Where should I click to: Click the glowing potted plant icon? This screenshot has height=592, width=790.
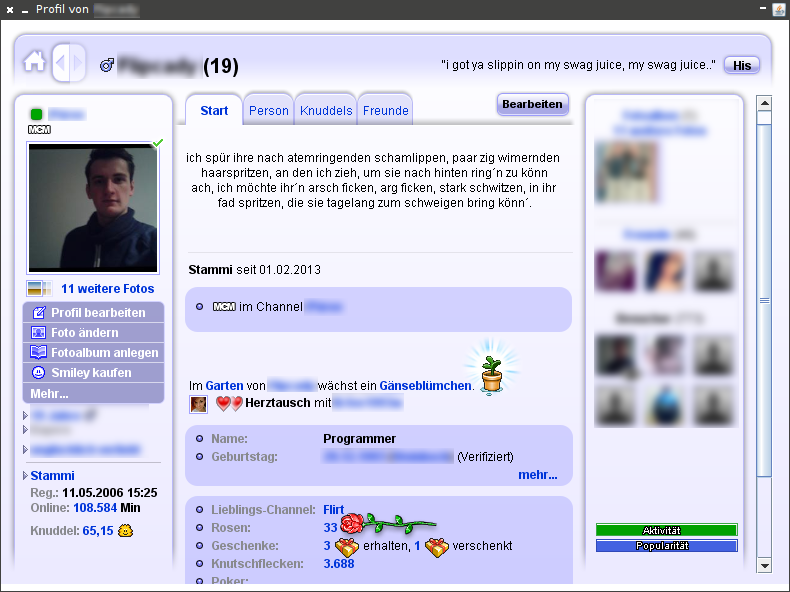(x=491, y=368)
